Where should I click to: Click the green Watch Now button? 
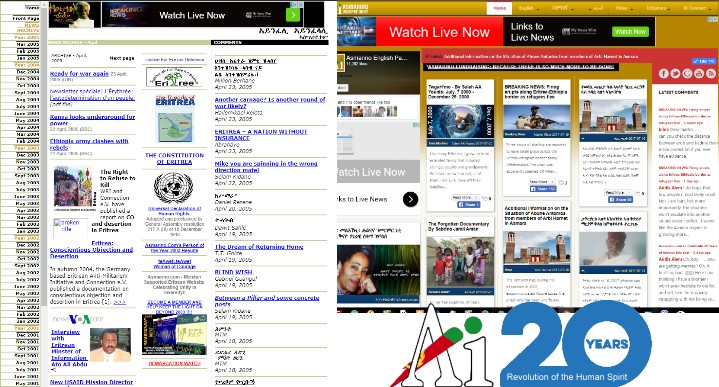tap(631, 32)
